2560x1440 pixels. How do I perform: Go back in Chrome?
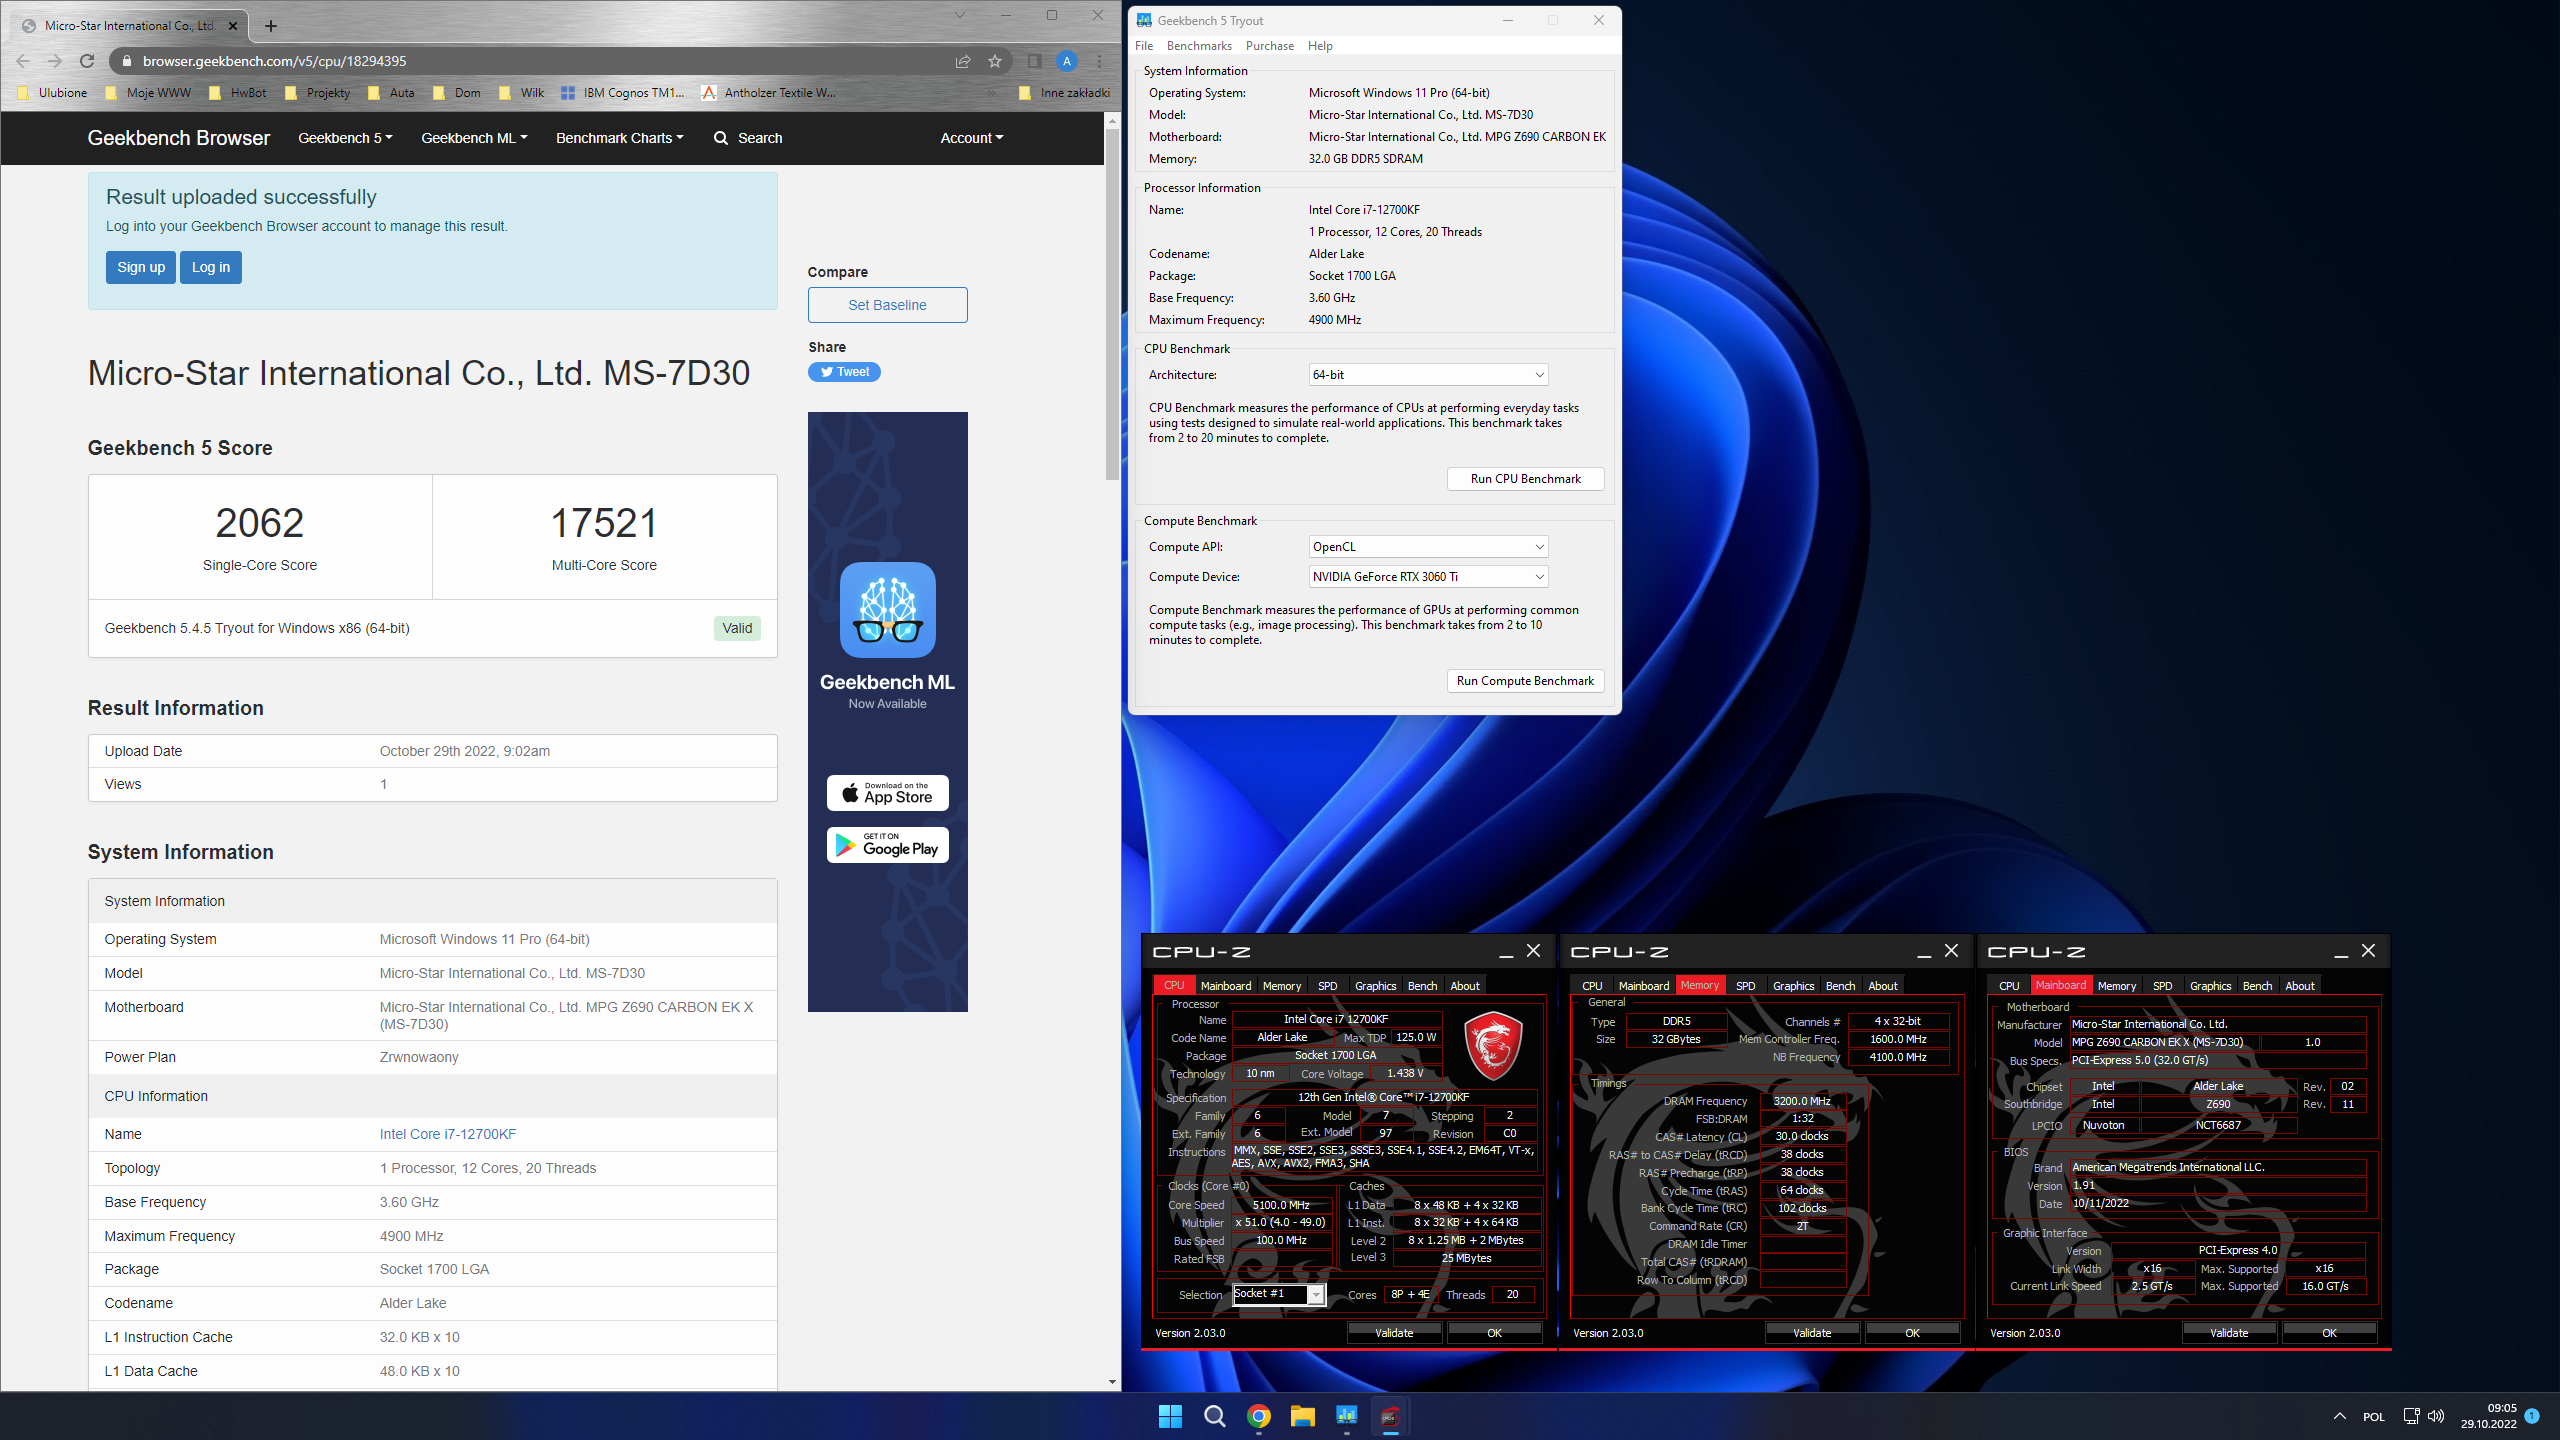(x=23, y=61)
